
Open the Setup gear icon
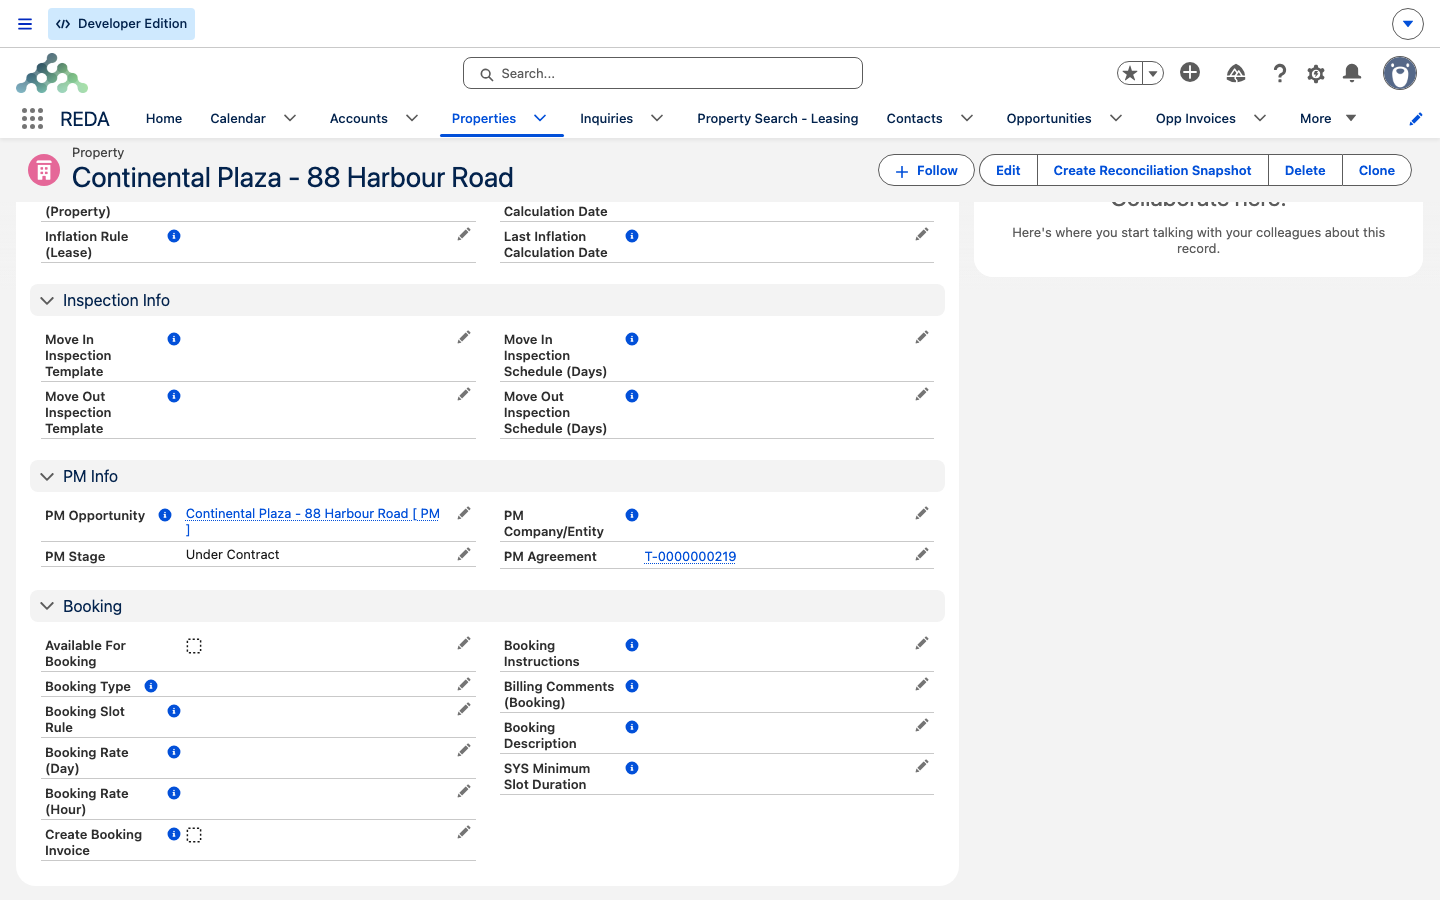[x=1316, y=73]
